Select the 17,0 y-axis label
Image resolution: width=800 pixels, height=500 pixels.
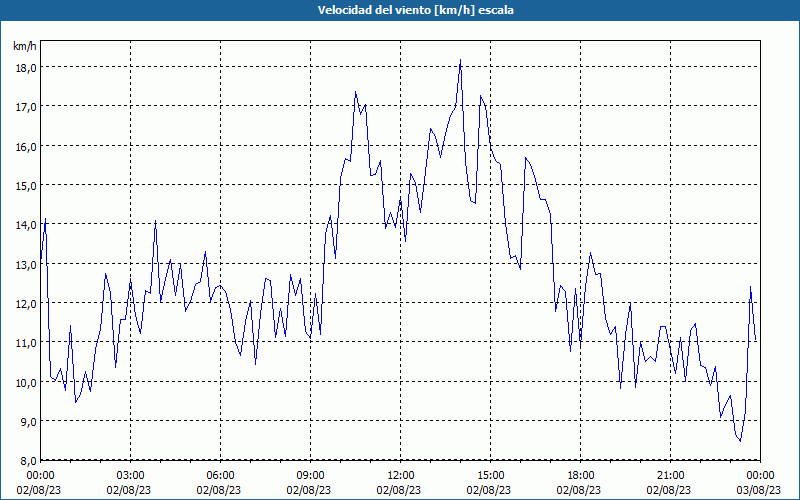point(26,108)
